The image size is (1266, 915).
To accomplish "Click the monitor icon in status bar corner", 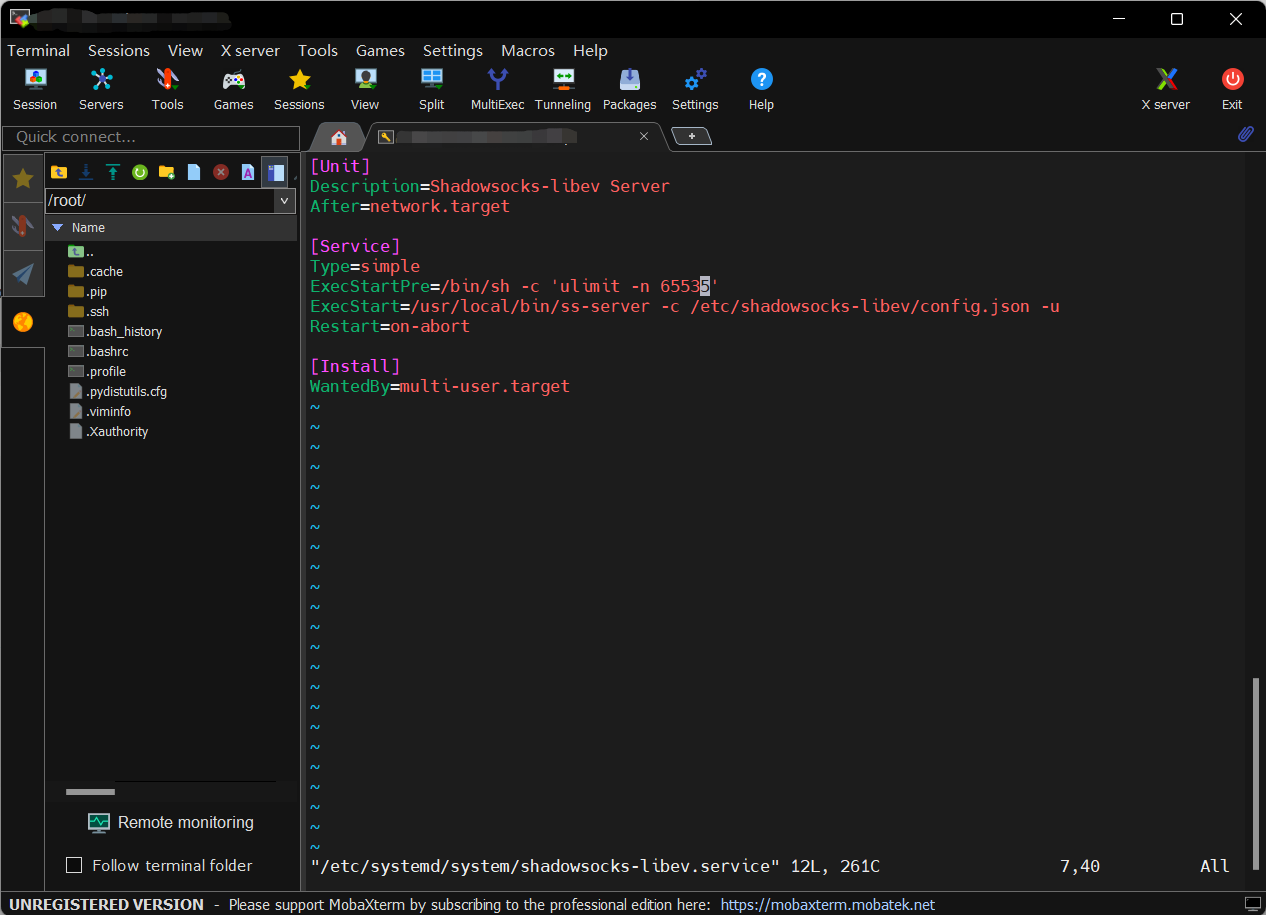I will click(1253, 905).
